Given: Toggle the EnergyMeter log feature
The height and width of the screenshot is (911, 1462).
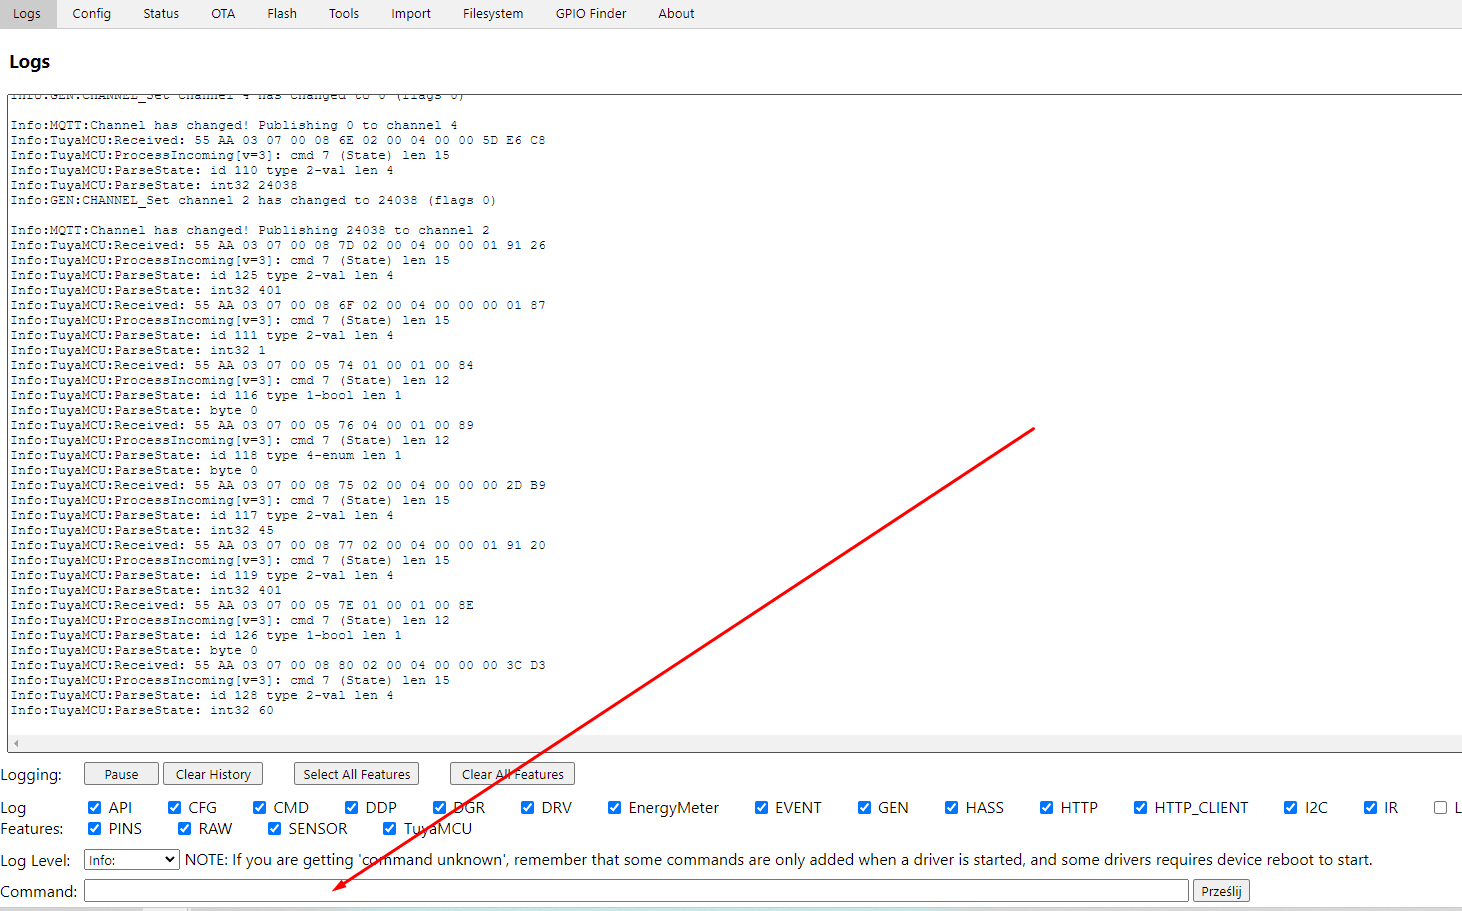Looking at the screenshot, I should tap(614, 807).
